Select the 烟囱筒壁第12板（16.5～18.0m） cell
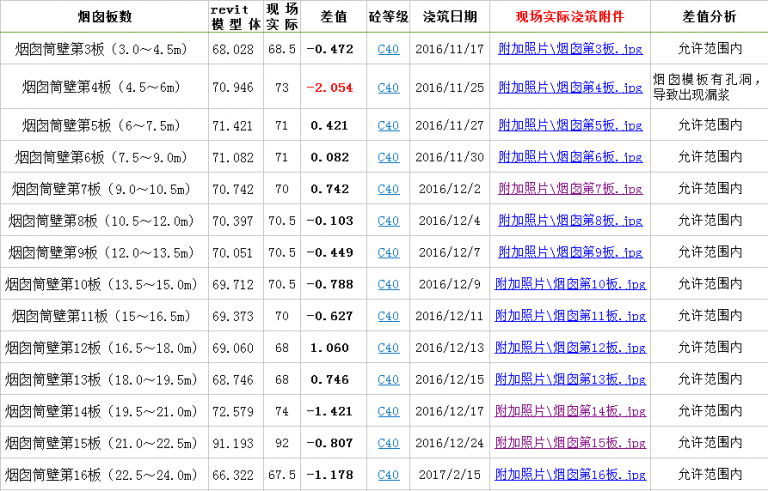This screenshot has width=768, height=491. [104, 348]
